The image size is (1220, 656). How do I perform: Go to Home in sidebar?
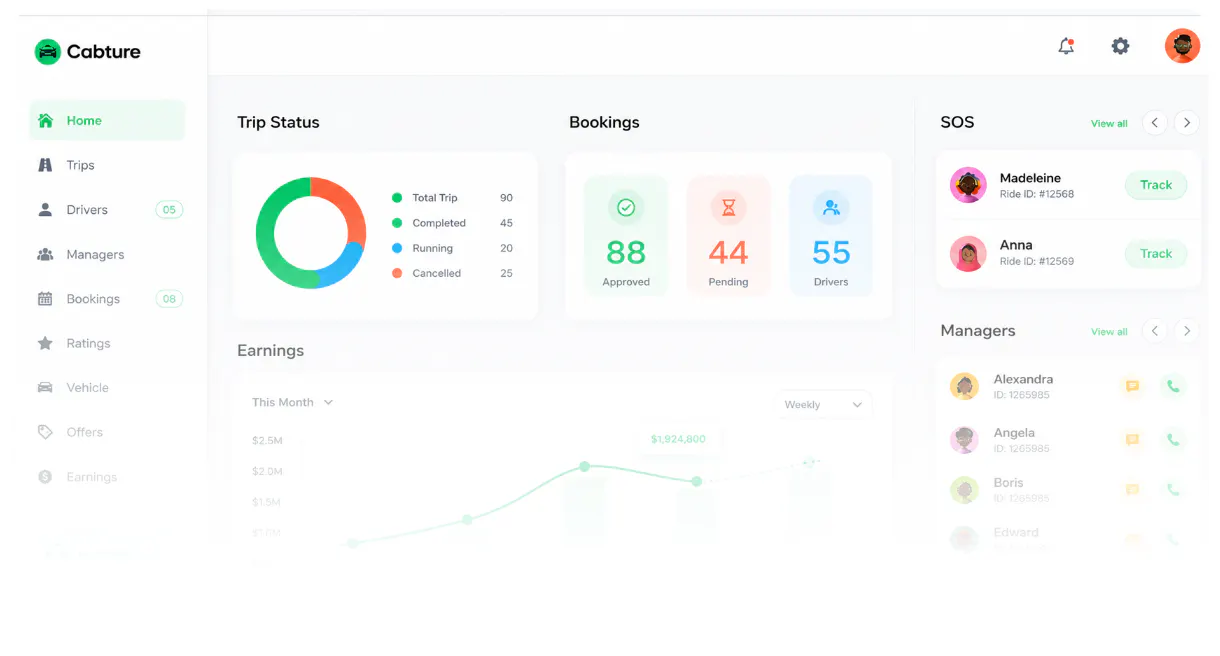[x=107, y=120]
